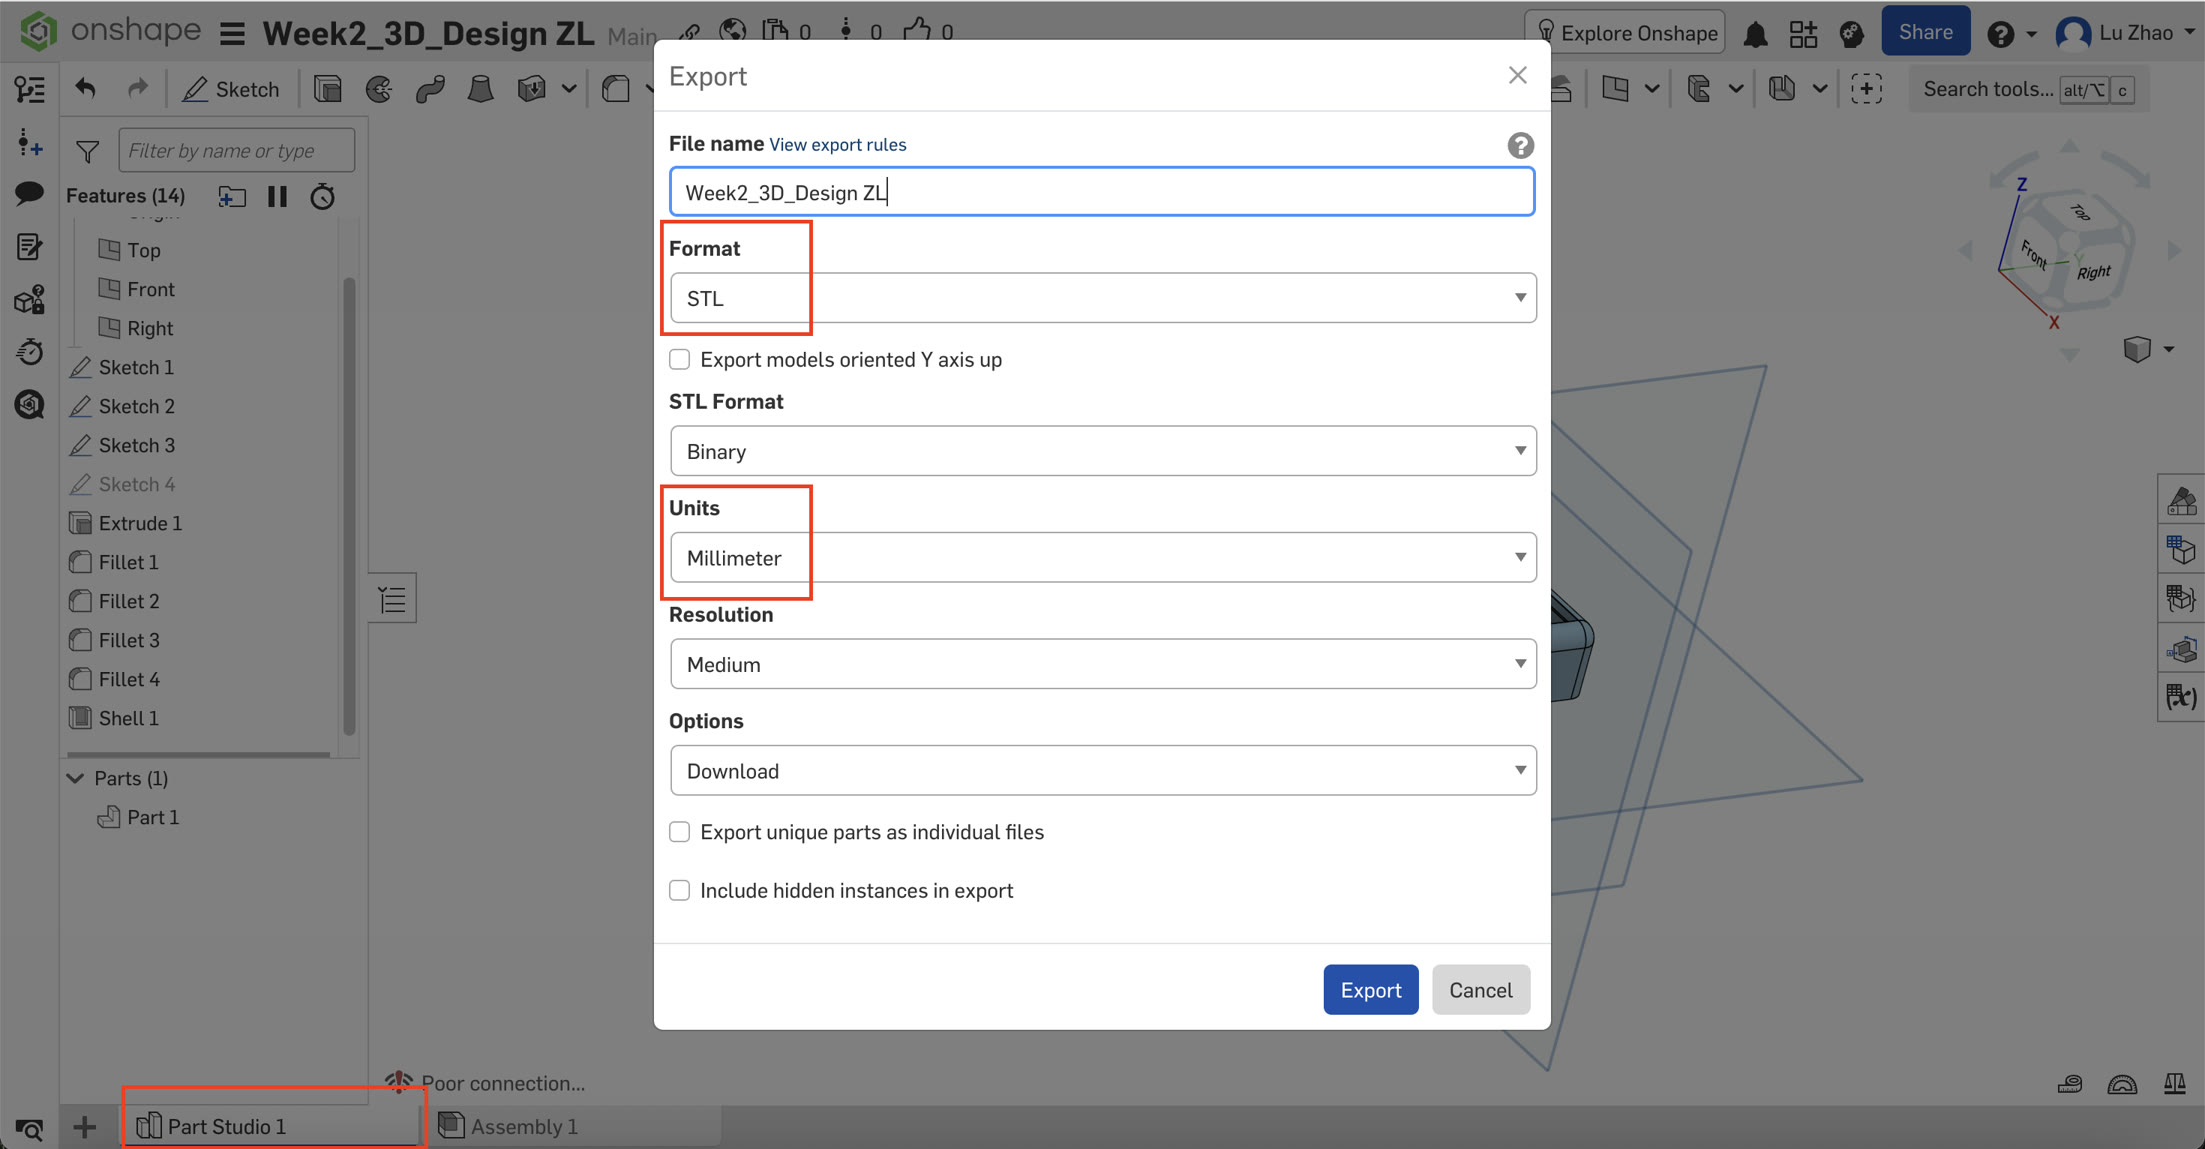Click the feature filter funnel icon
This screenshot has height=1149, width=2205.
pyautogui.click(x=88, y=151)
